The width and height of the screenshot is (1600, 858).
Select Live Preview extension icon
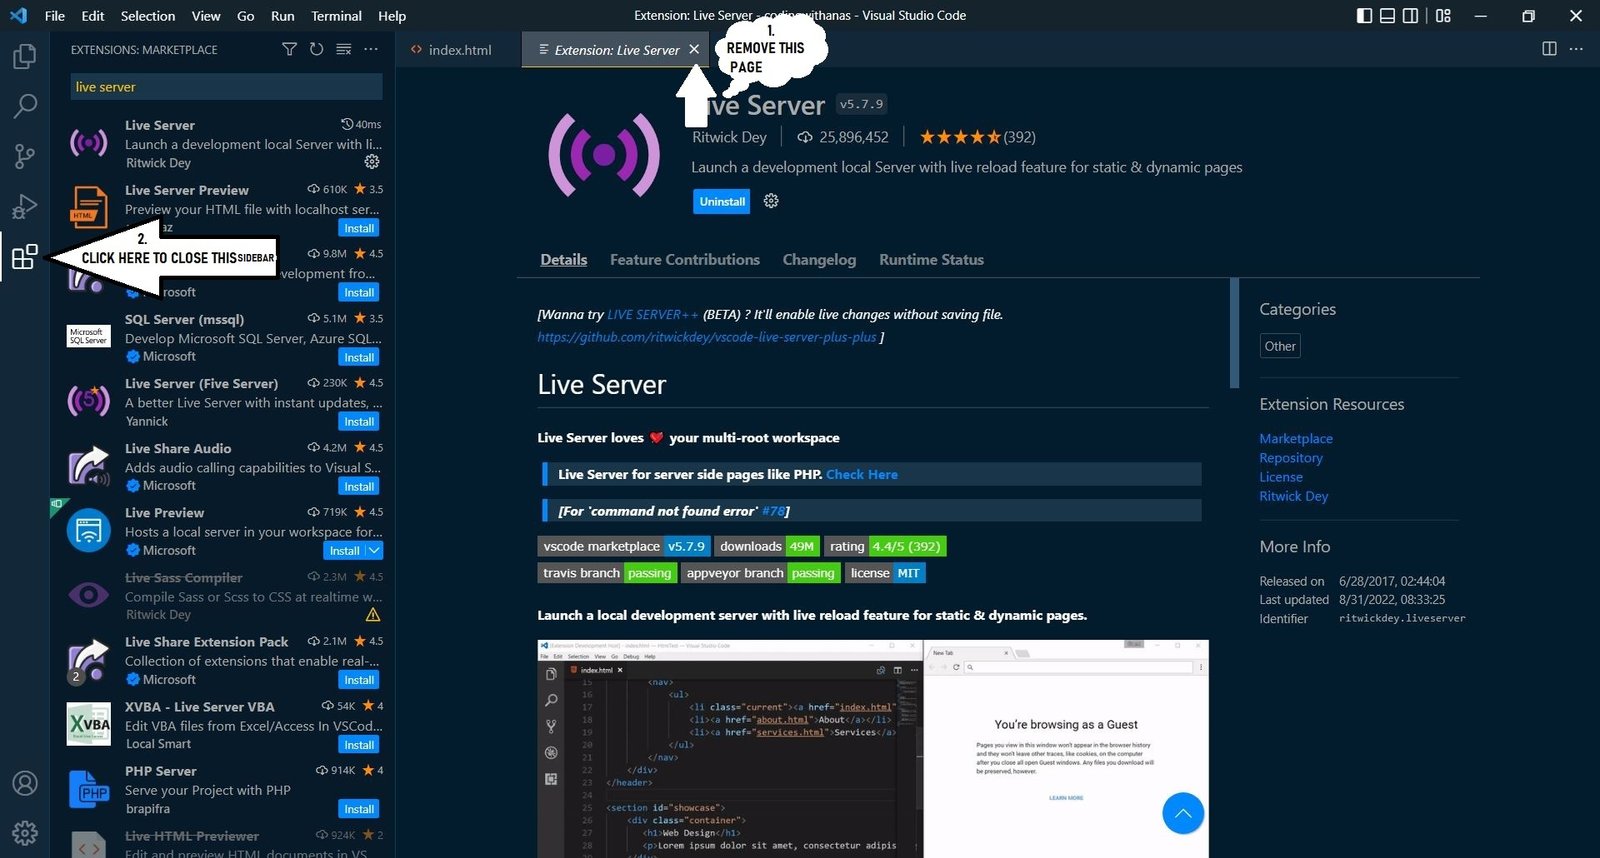coord(89,530)
